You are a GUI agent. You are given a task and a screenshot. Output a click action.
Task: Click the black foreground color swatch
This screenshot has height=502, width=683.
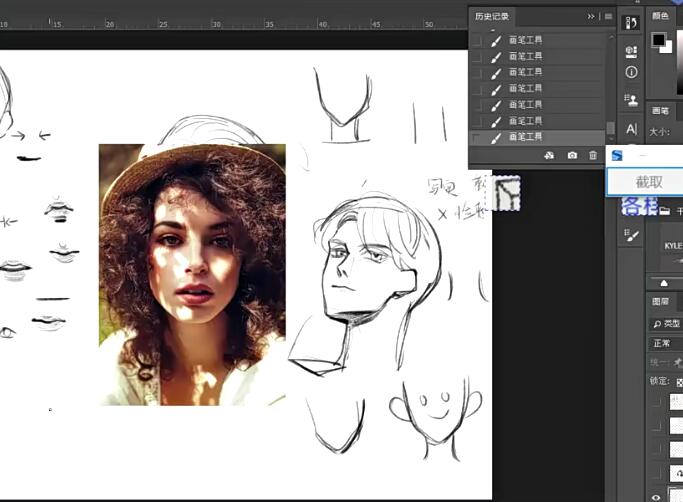[659, 40]
